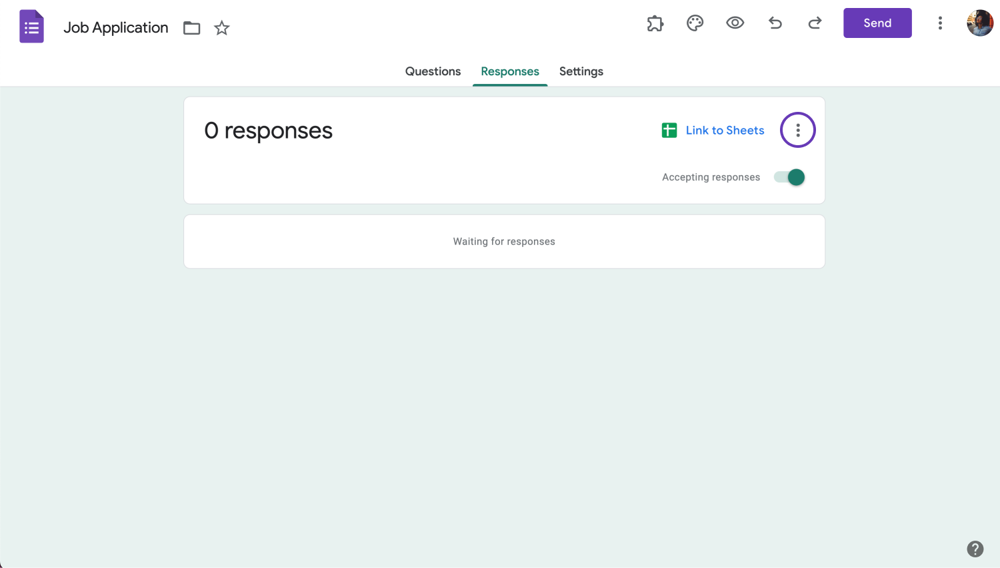This screenshot has height=568, width=1000.
Task: Click the Undo arrow
Action: tap(775, 23)
